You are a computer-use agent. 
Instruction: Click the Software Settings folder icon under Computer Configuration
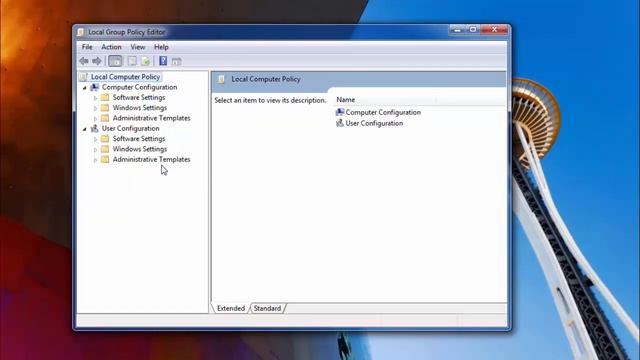(105, 98)
